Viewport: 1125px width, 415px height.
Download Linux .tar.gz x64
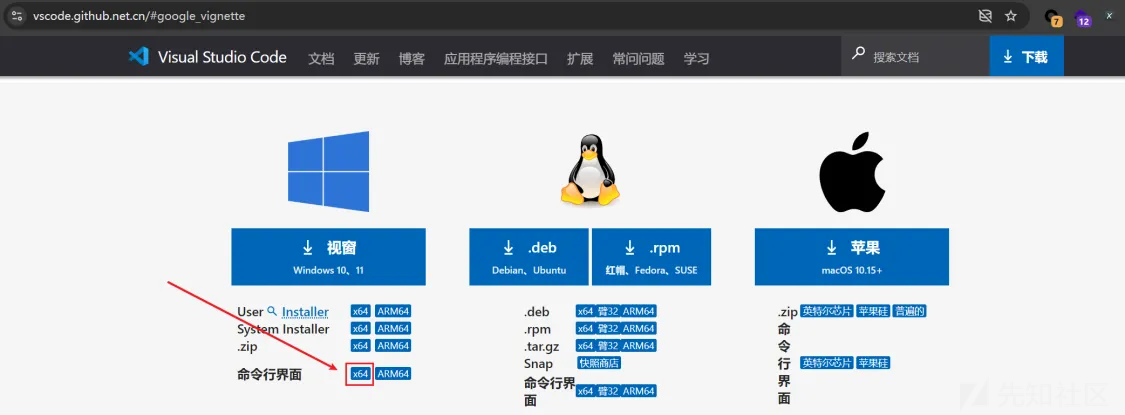pos(585,346)
